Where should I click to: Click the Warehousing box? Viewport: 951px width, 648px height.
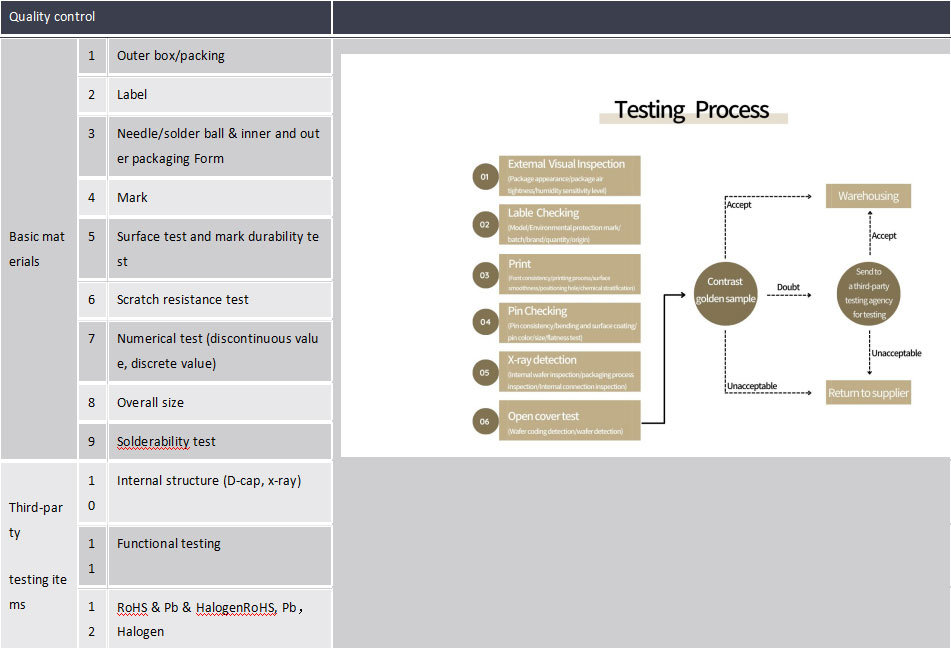click(868, 196)
